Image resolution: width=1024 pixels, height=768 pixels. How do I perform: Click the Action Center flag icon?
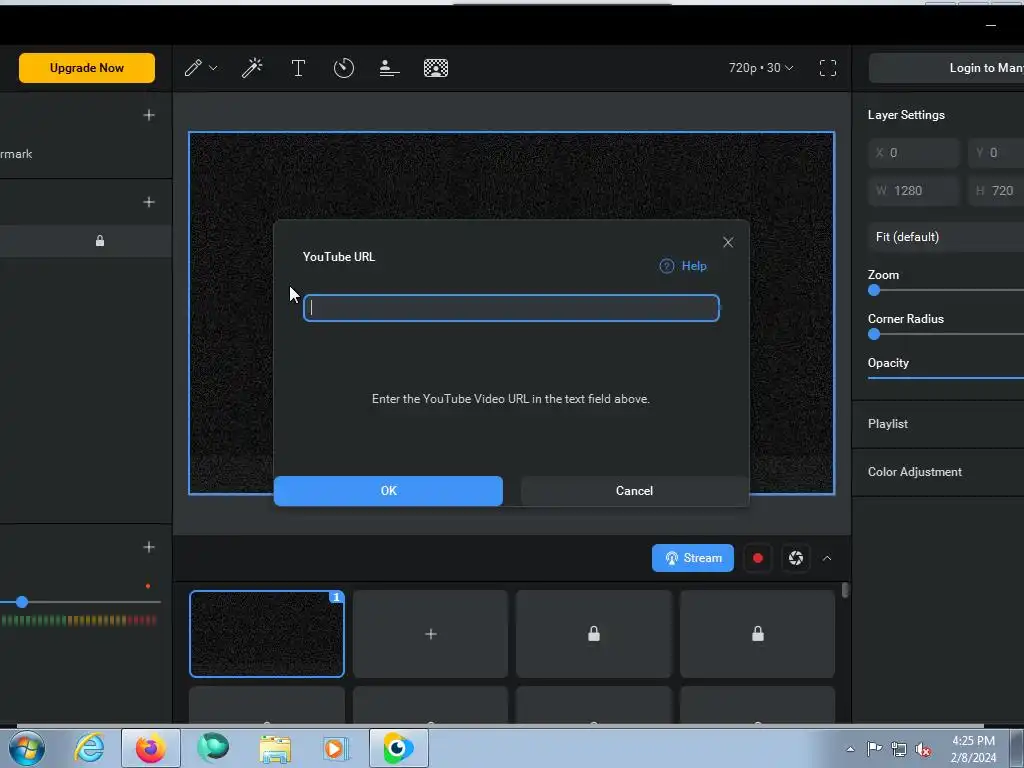pyautogui.click(x=874, y=749)
